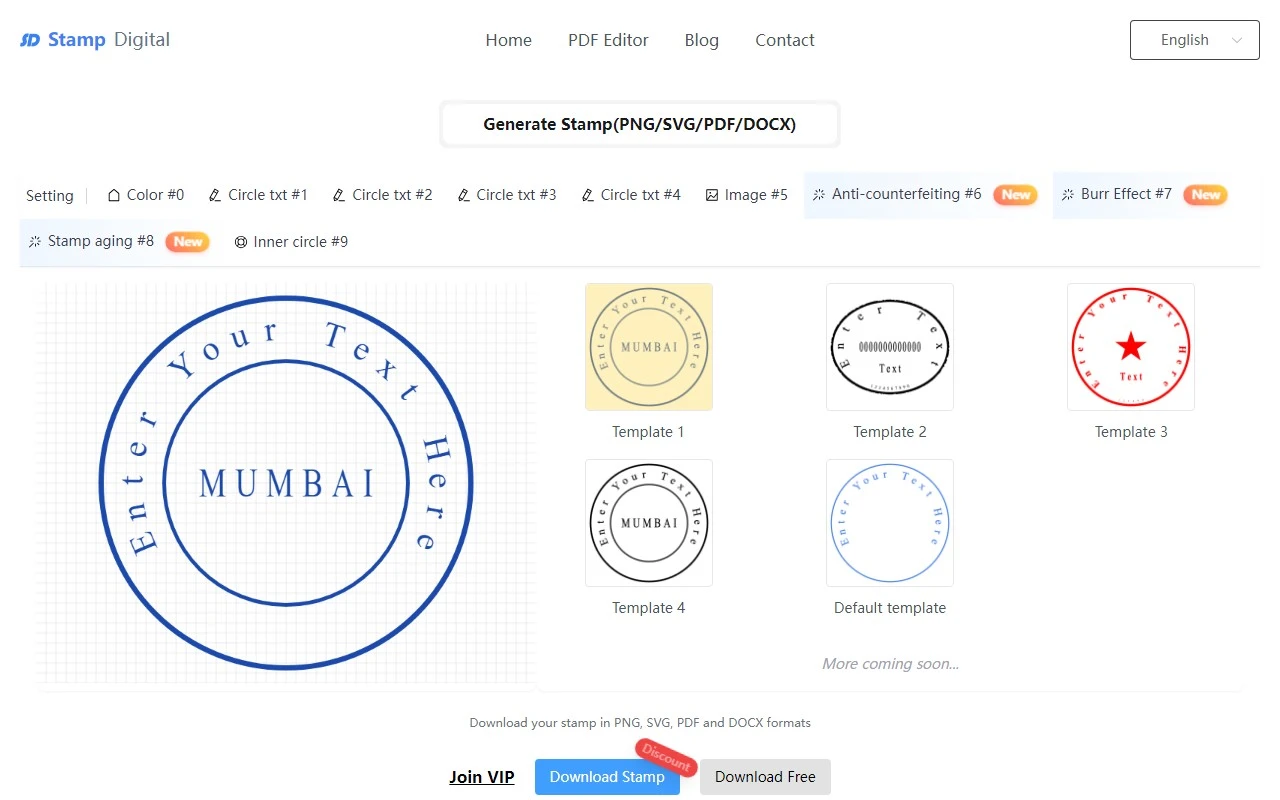
Task: Choose the Template 4 black stamp thumbnail
Action: click(x=649, y=523)
